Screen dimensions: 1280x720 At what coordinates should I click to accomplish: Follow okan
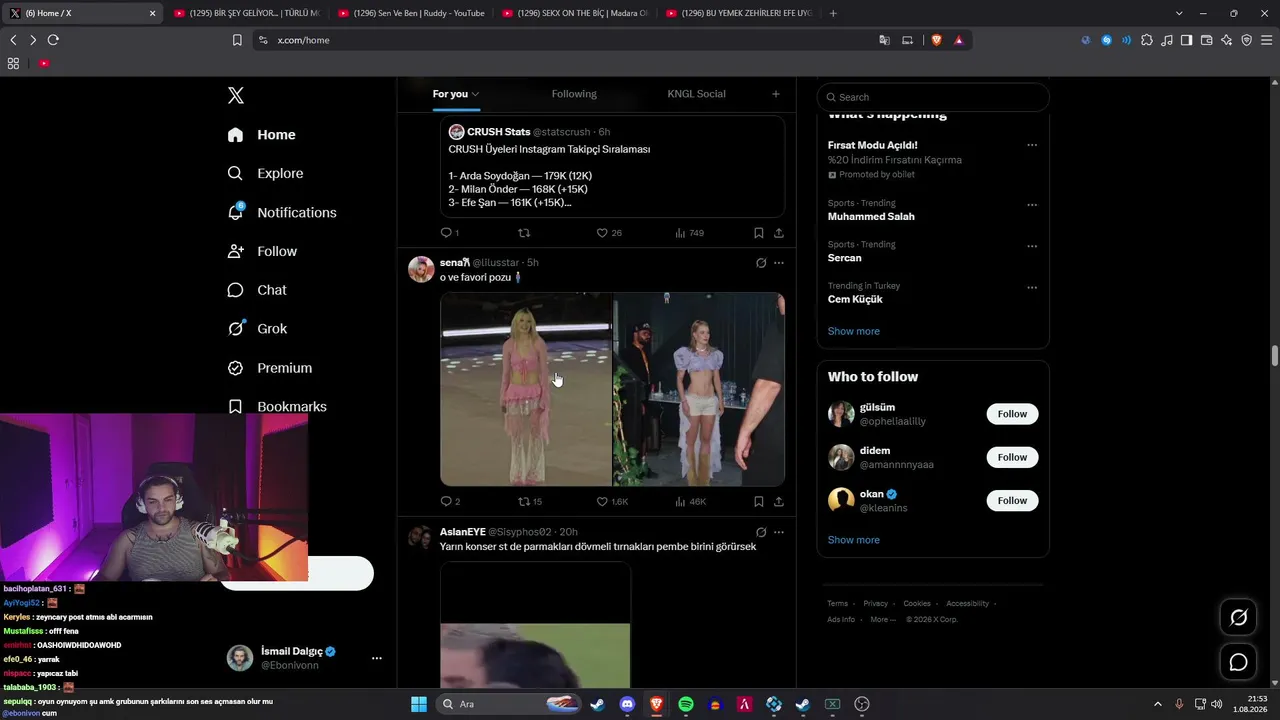pos(1012,500)
